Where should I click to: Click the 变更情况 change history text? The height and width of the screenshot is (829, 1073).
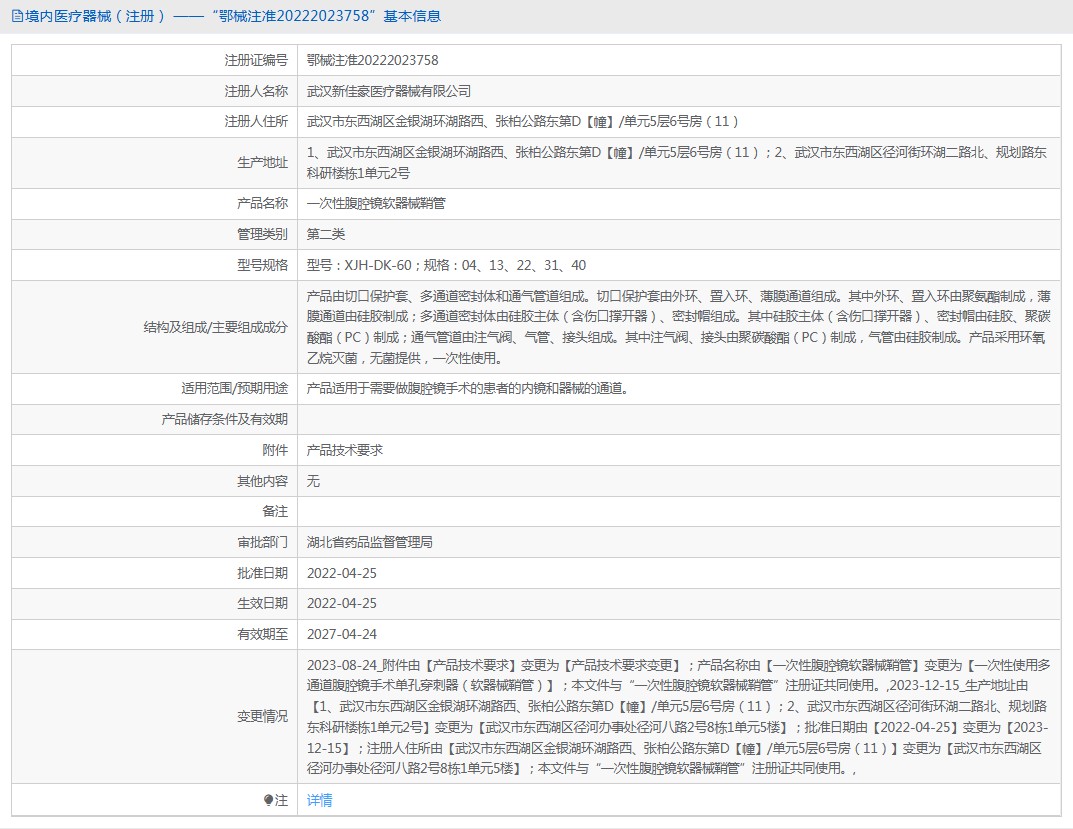[x=676, y=716]
